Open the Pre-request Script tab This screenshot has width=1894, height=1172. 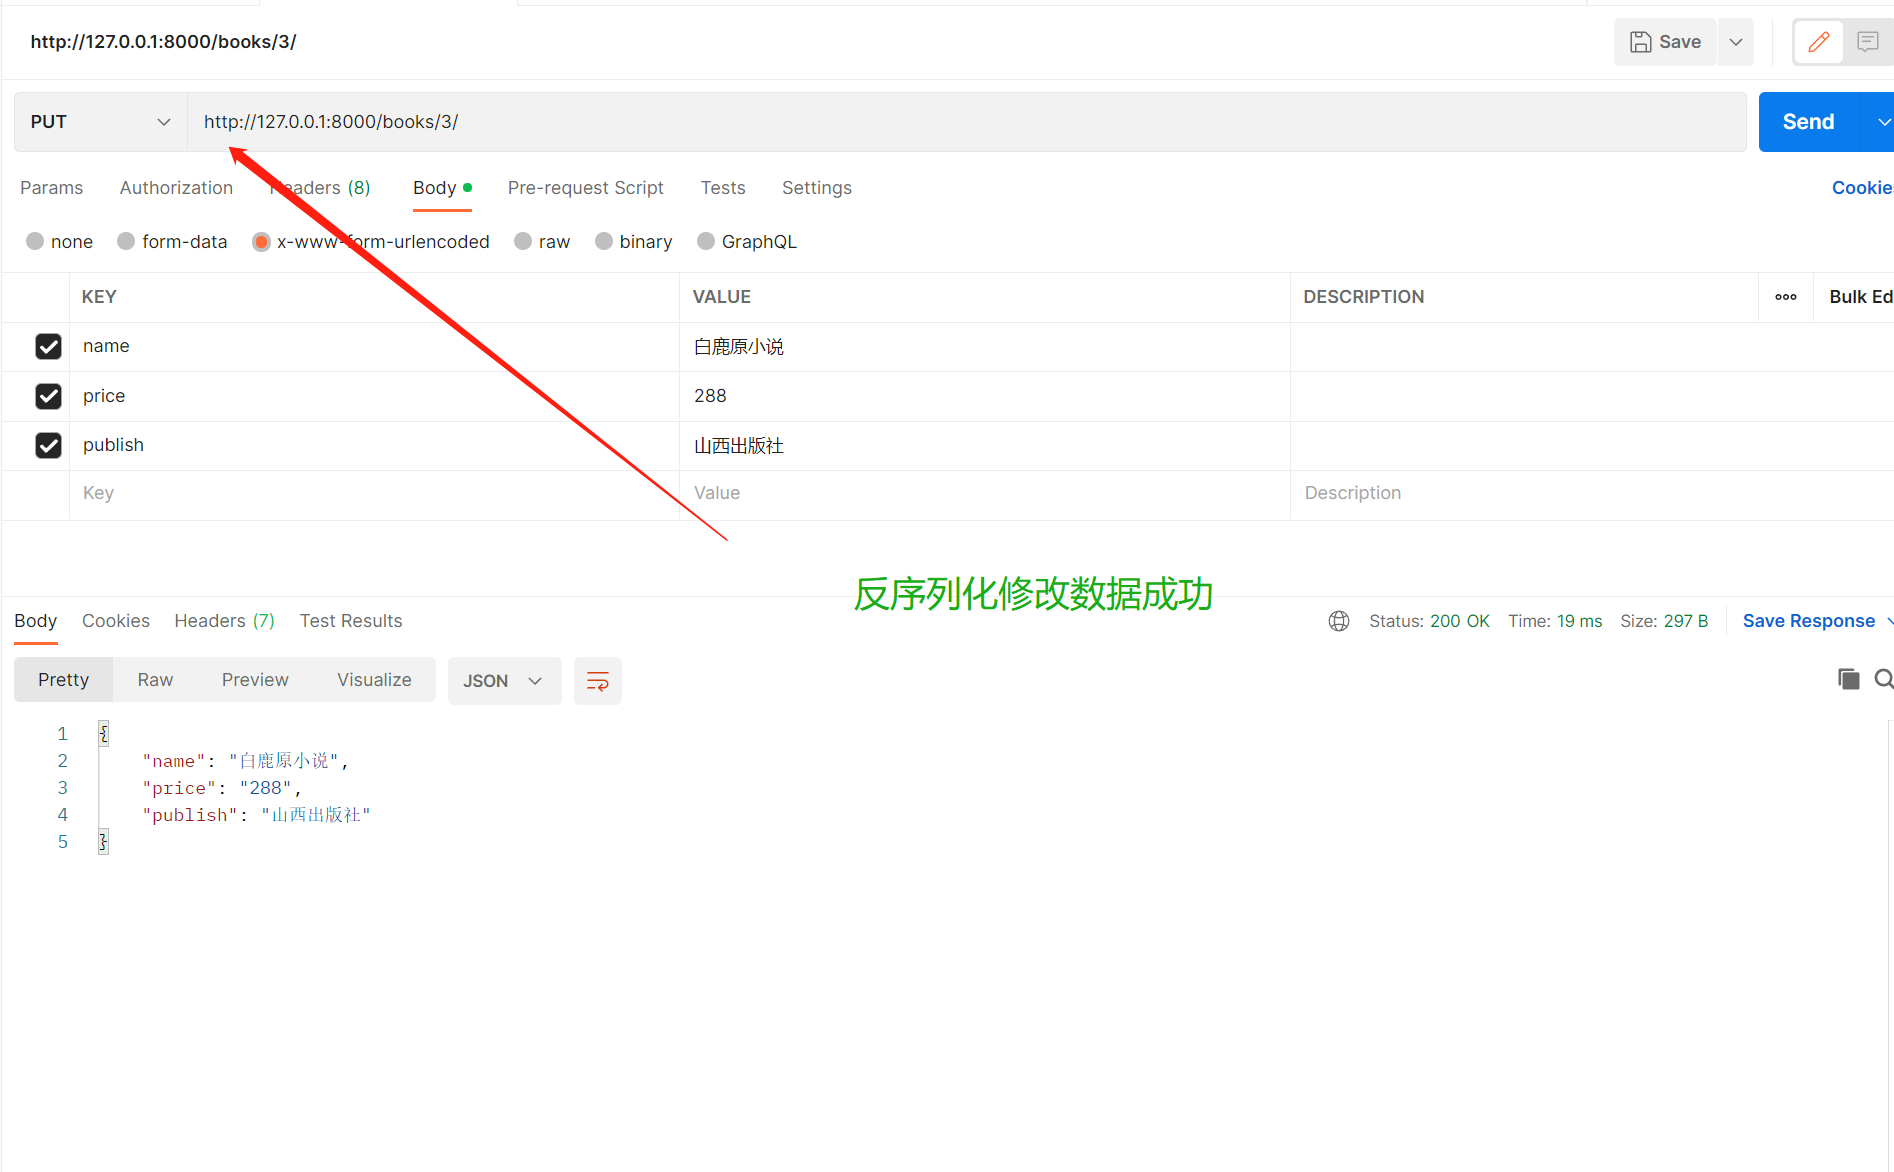[x=585, y=188]
